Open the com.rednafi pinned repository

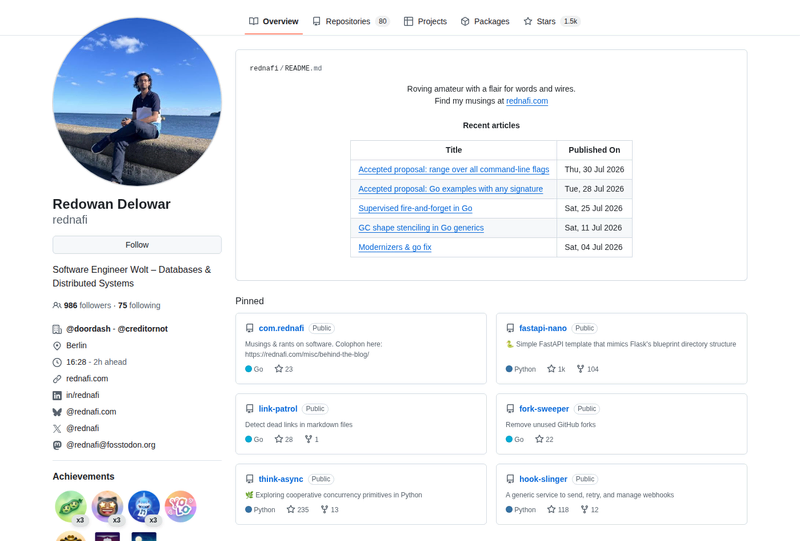coord(281,328)
